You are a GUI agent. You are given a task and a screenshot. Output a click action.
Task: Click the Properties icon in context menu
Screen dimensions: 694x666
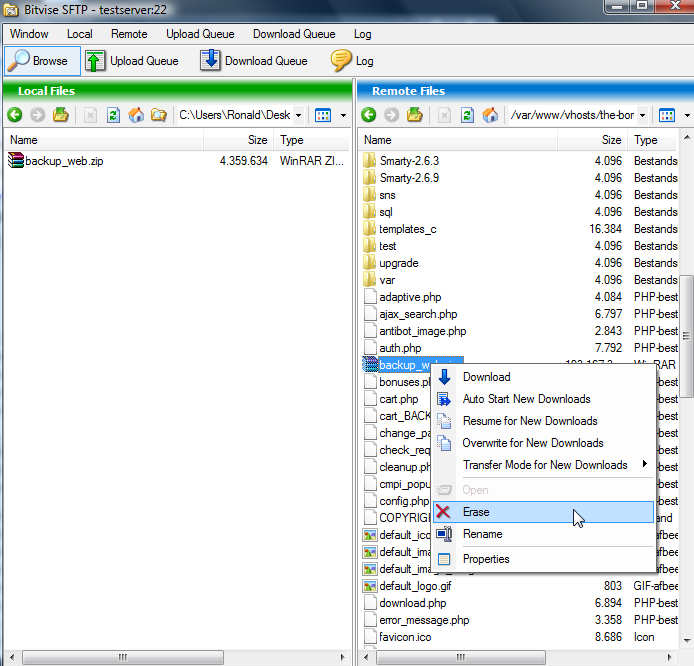pos(444,559)
